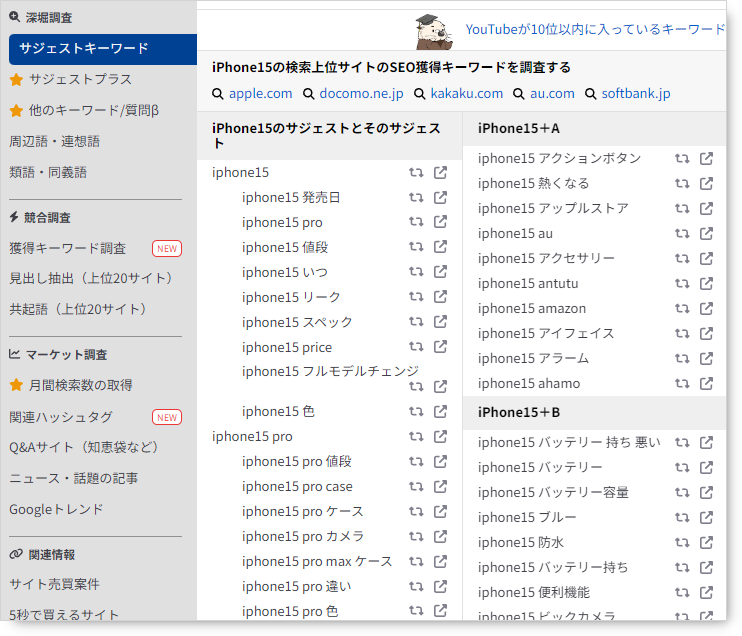Click keyword text iphone15 pro ケース
The height and width of the screenshot is (636, 742).
pos(302,512)
